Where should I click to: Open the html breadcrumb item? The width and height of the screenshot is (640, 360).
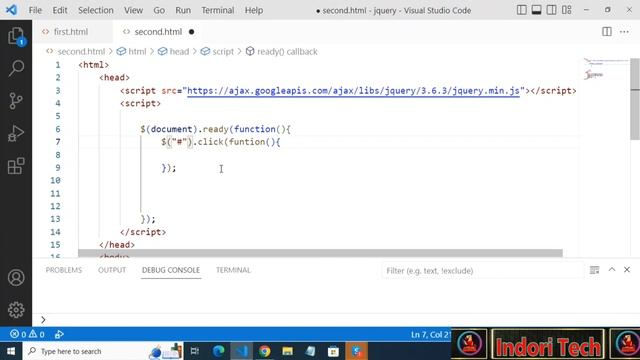pyautogui.click(x=137, y=51)
